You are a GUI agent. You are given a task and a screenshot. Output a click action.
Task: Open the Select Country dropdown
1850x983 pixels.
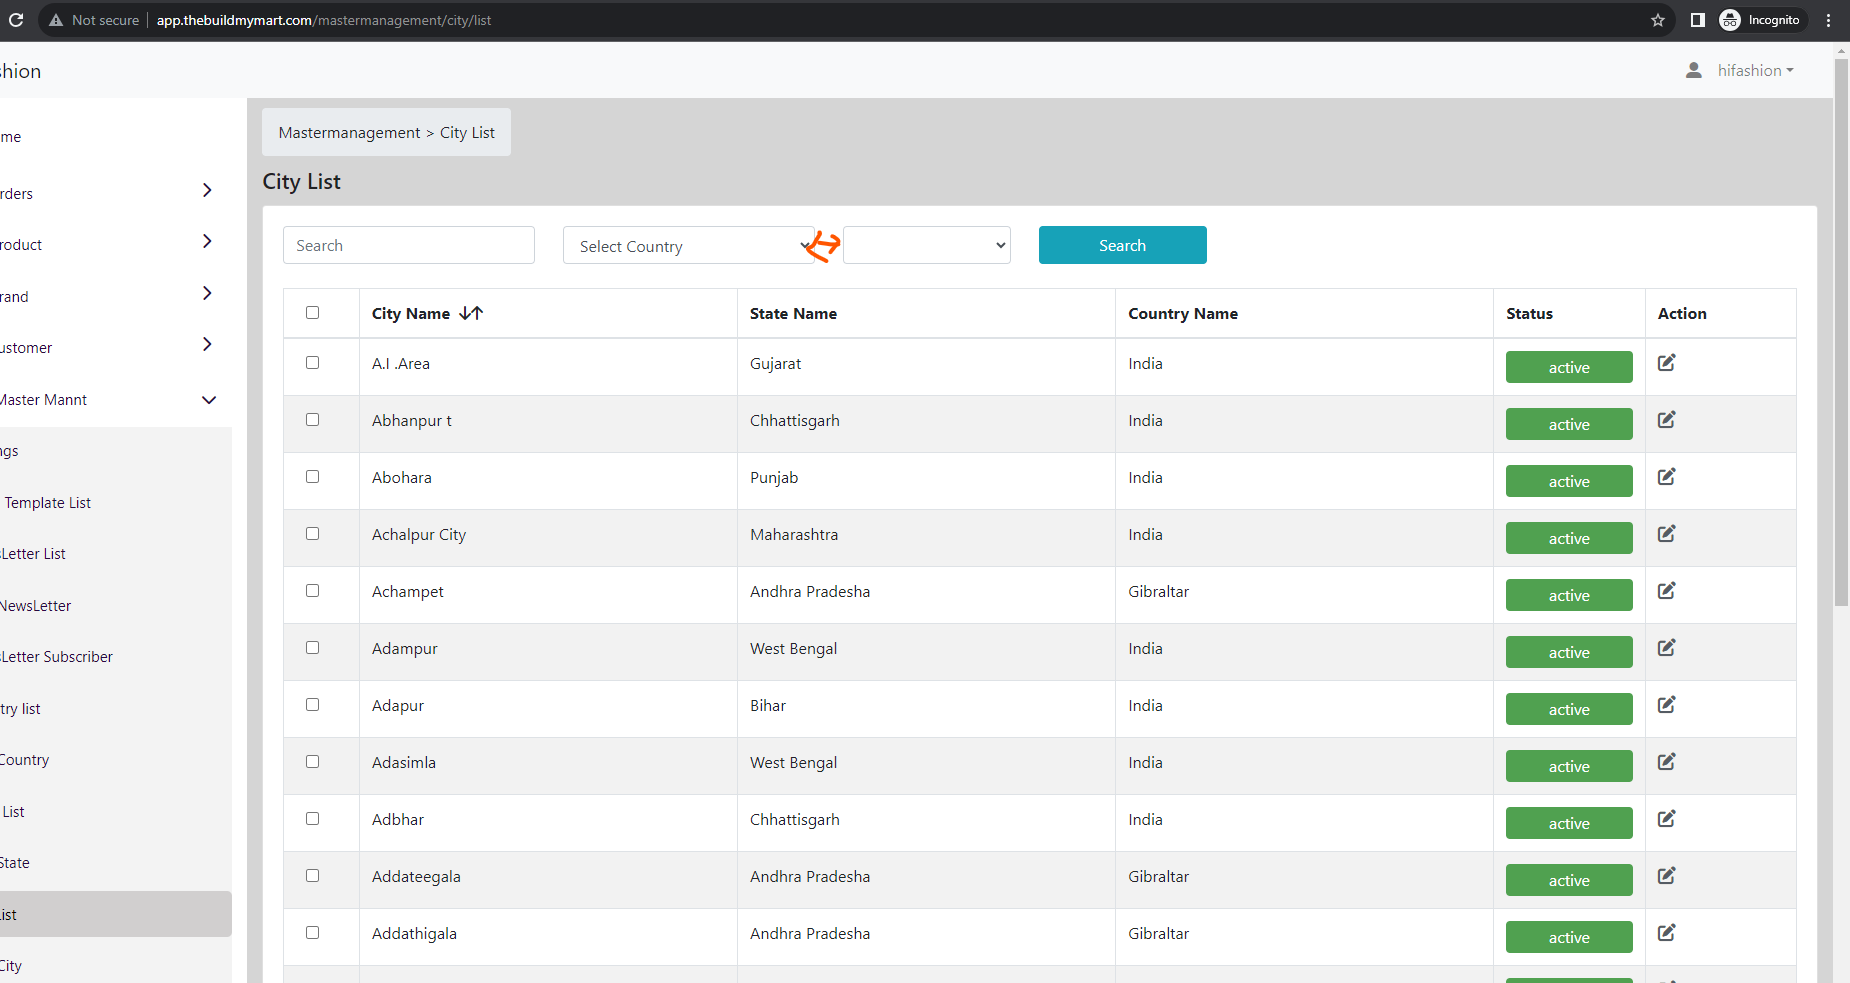tap(690, 246)
